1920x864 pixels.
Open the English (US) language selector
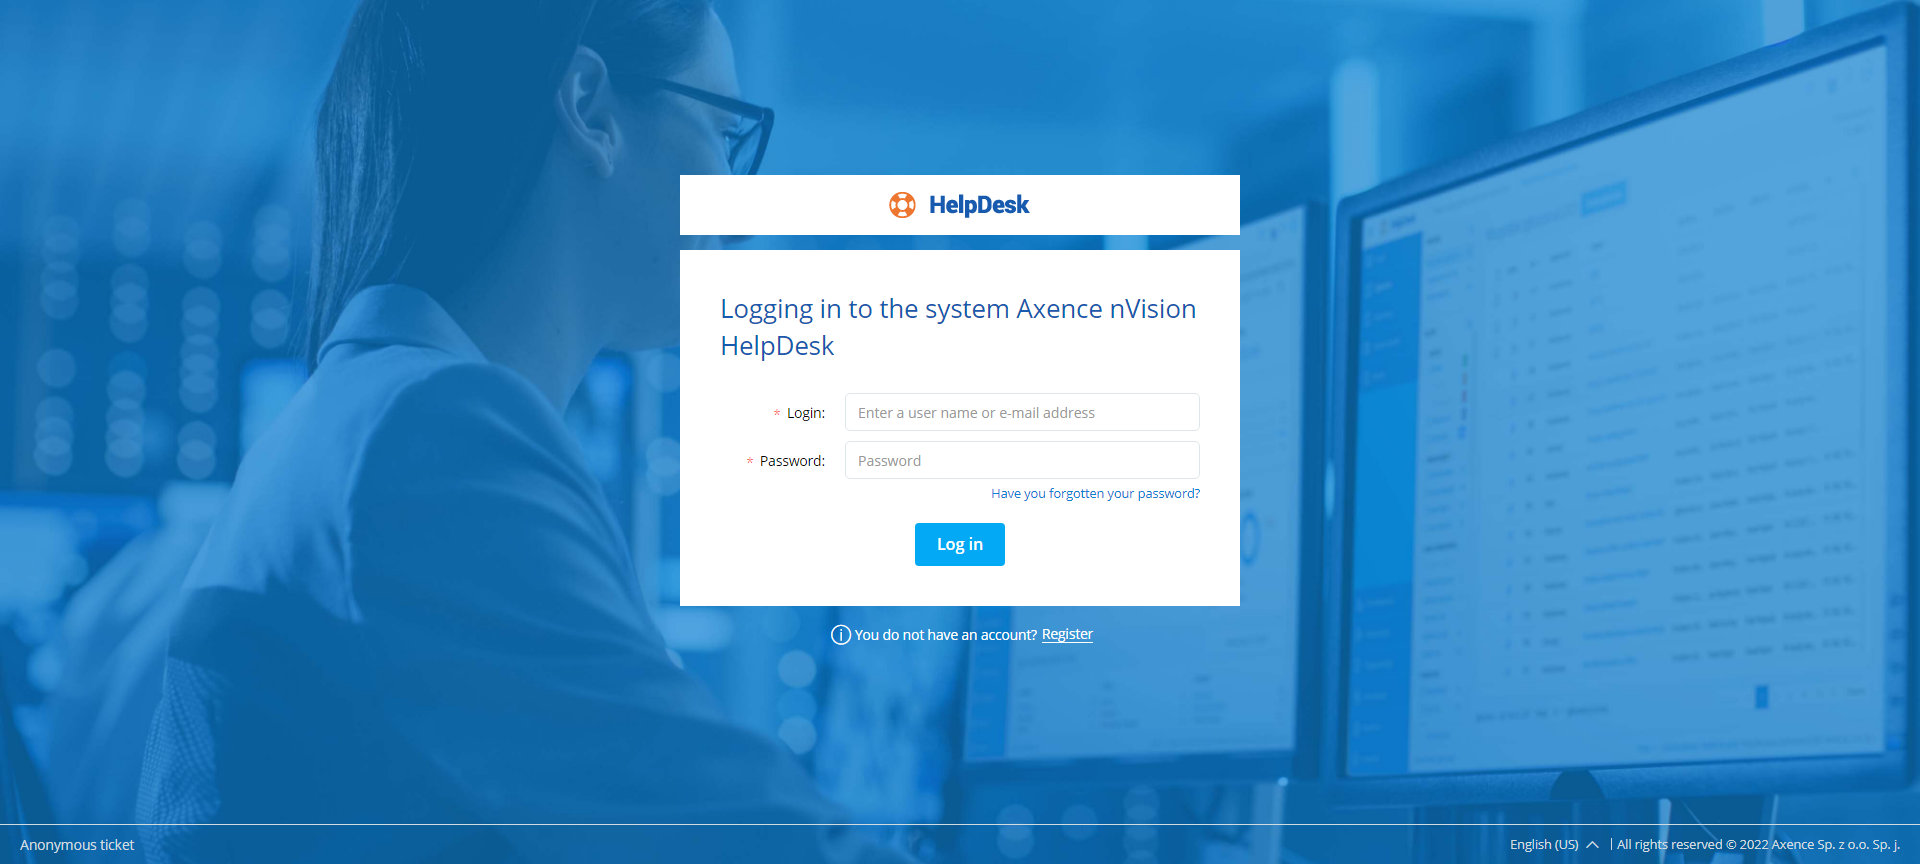tap(1543, 845)
